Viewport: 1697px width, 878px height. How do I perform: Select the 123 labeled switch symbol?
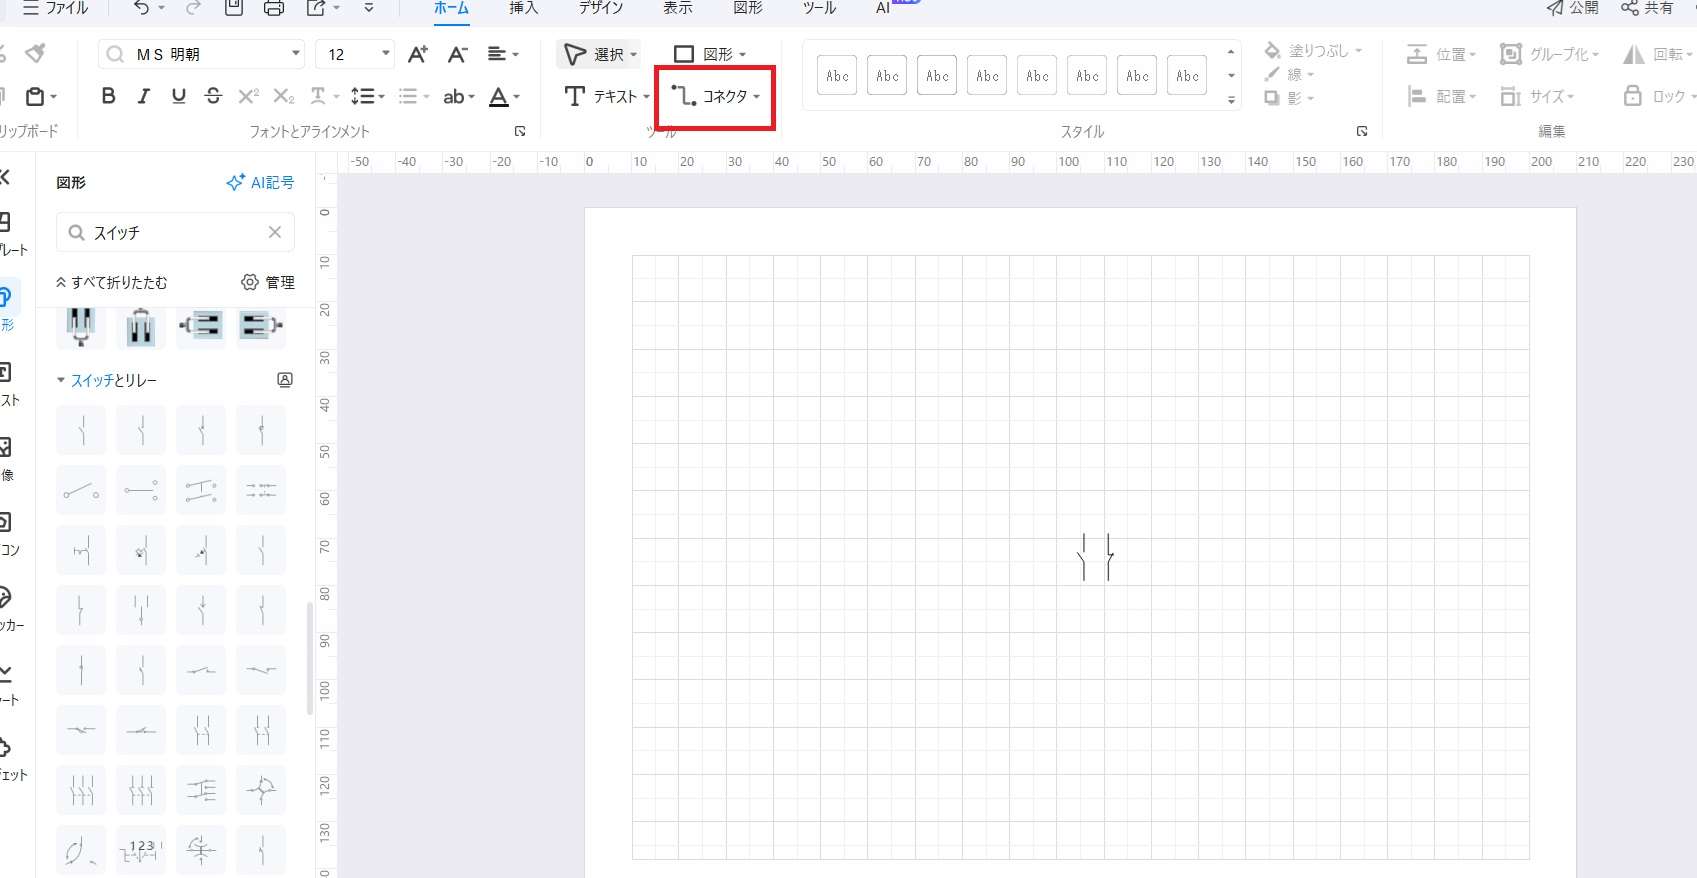(x=141, y=850)
